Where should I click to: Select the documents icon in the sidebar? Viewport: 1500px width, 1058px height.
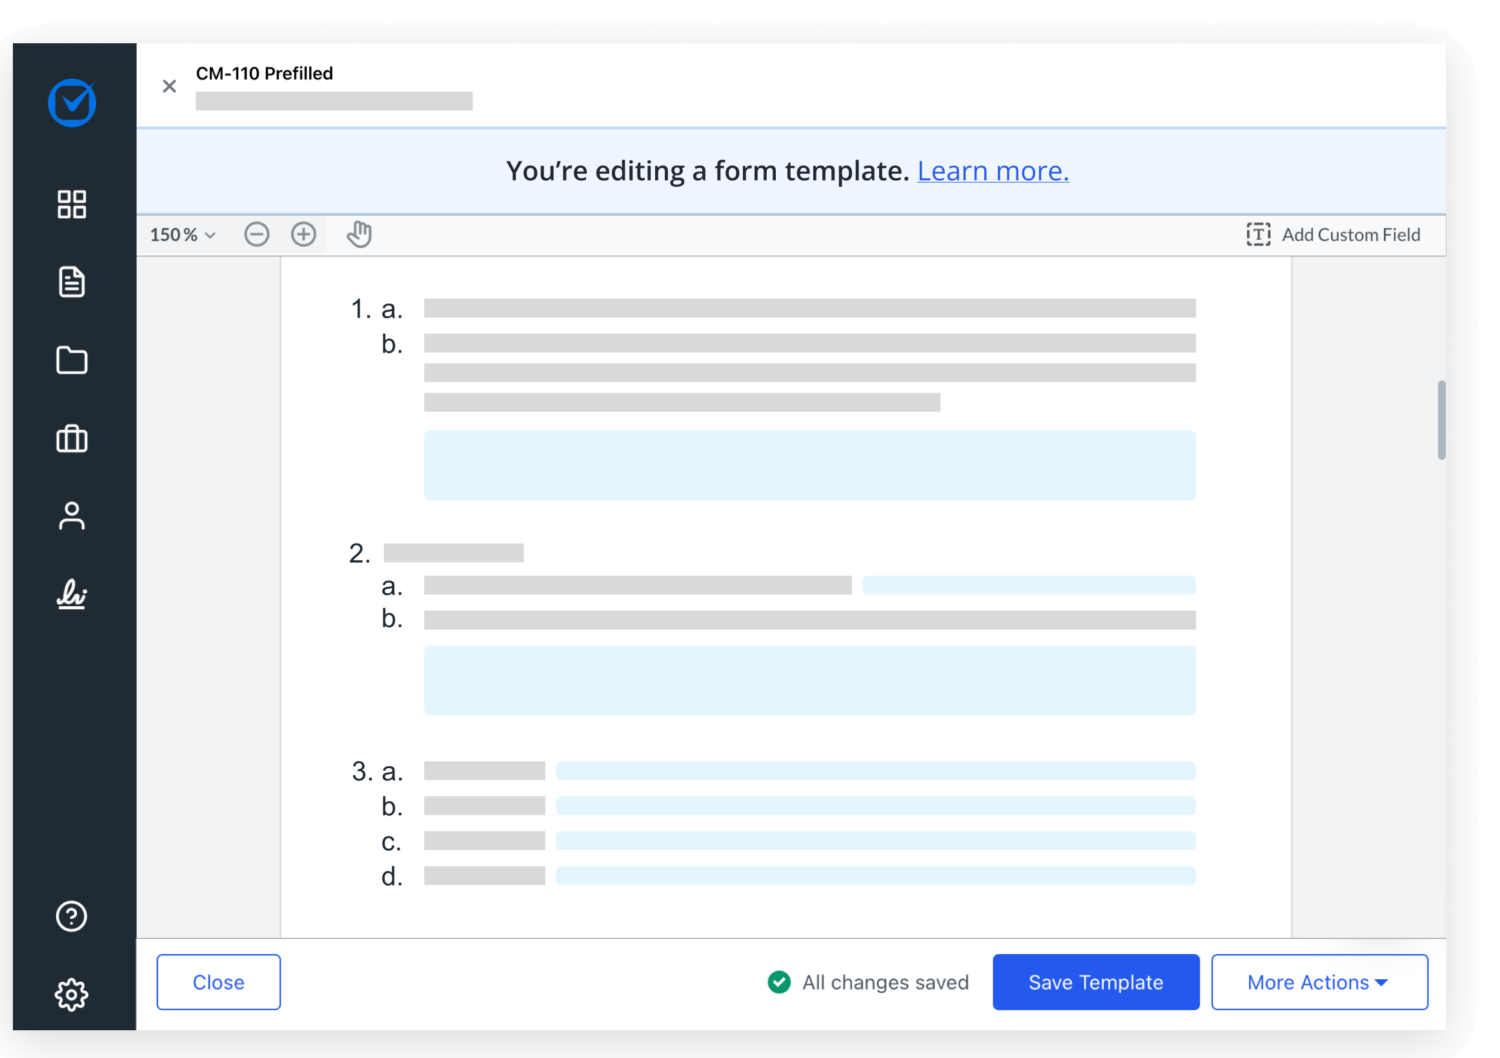71,282
